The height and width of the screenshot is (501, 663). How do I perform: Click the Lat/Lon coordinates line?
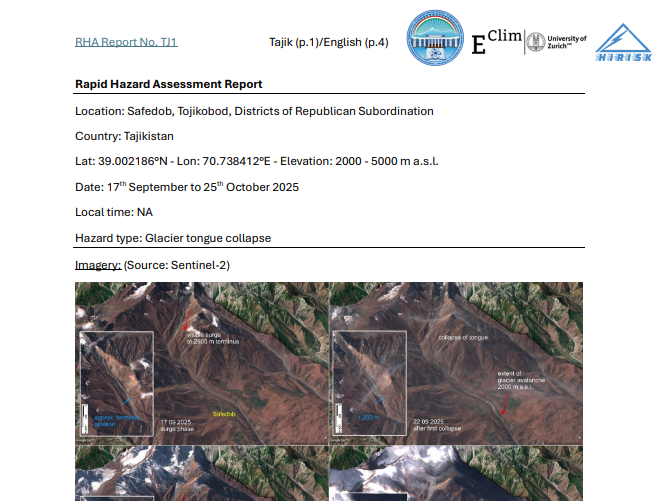point(257,161)
